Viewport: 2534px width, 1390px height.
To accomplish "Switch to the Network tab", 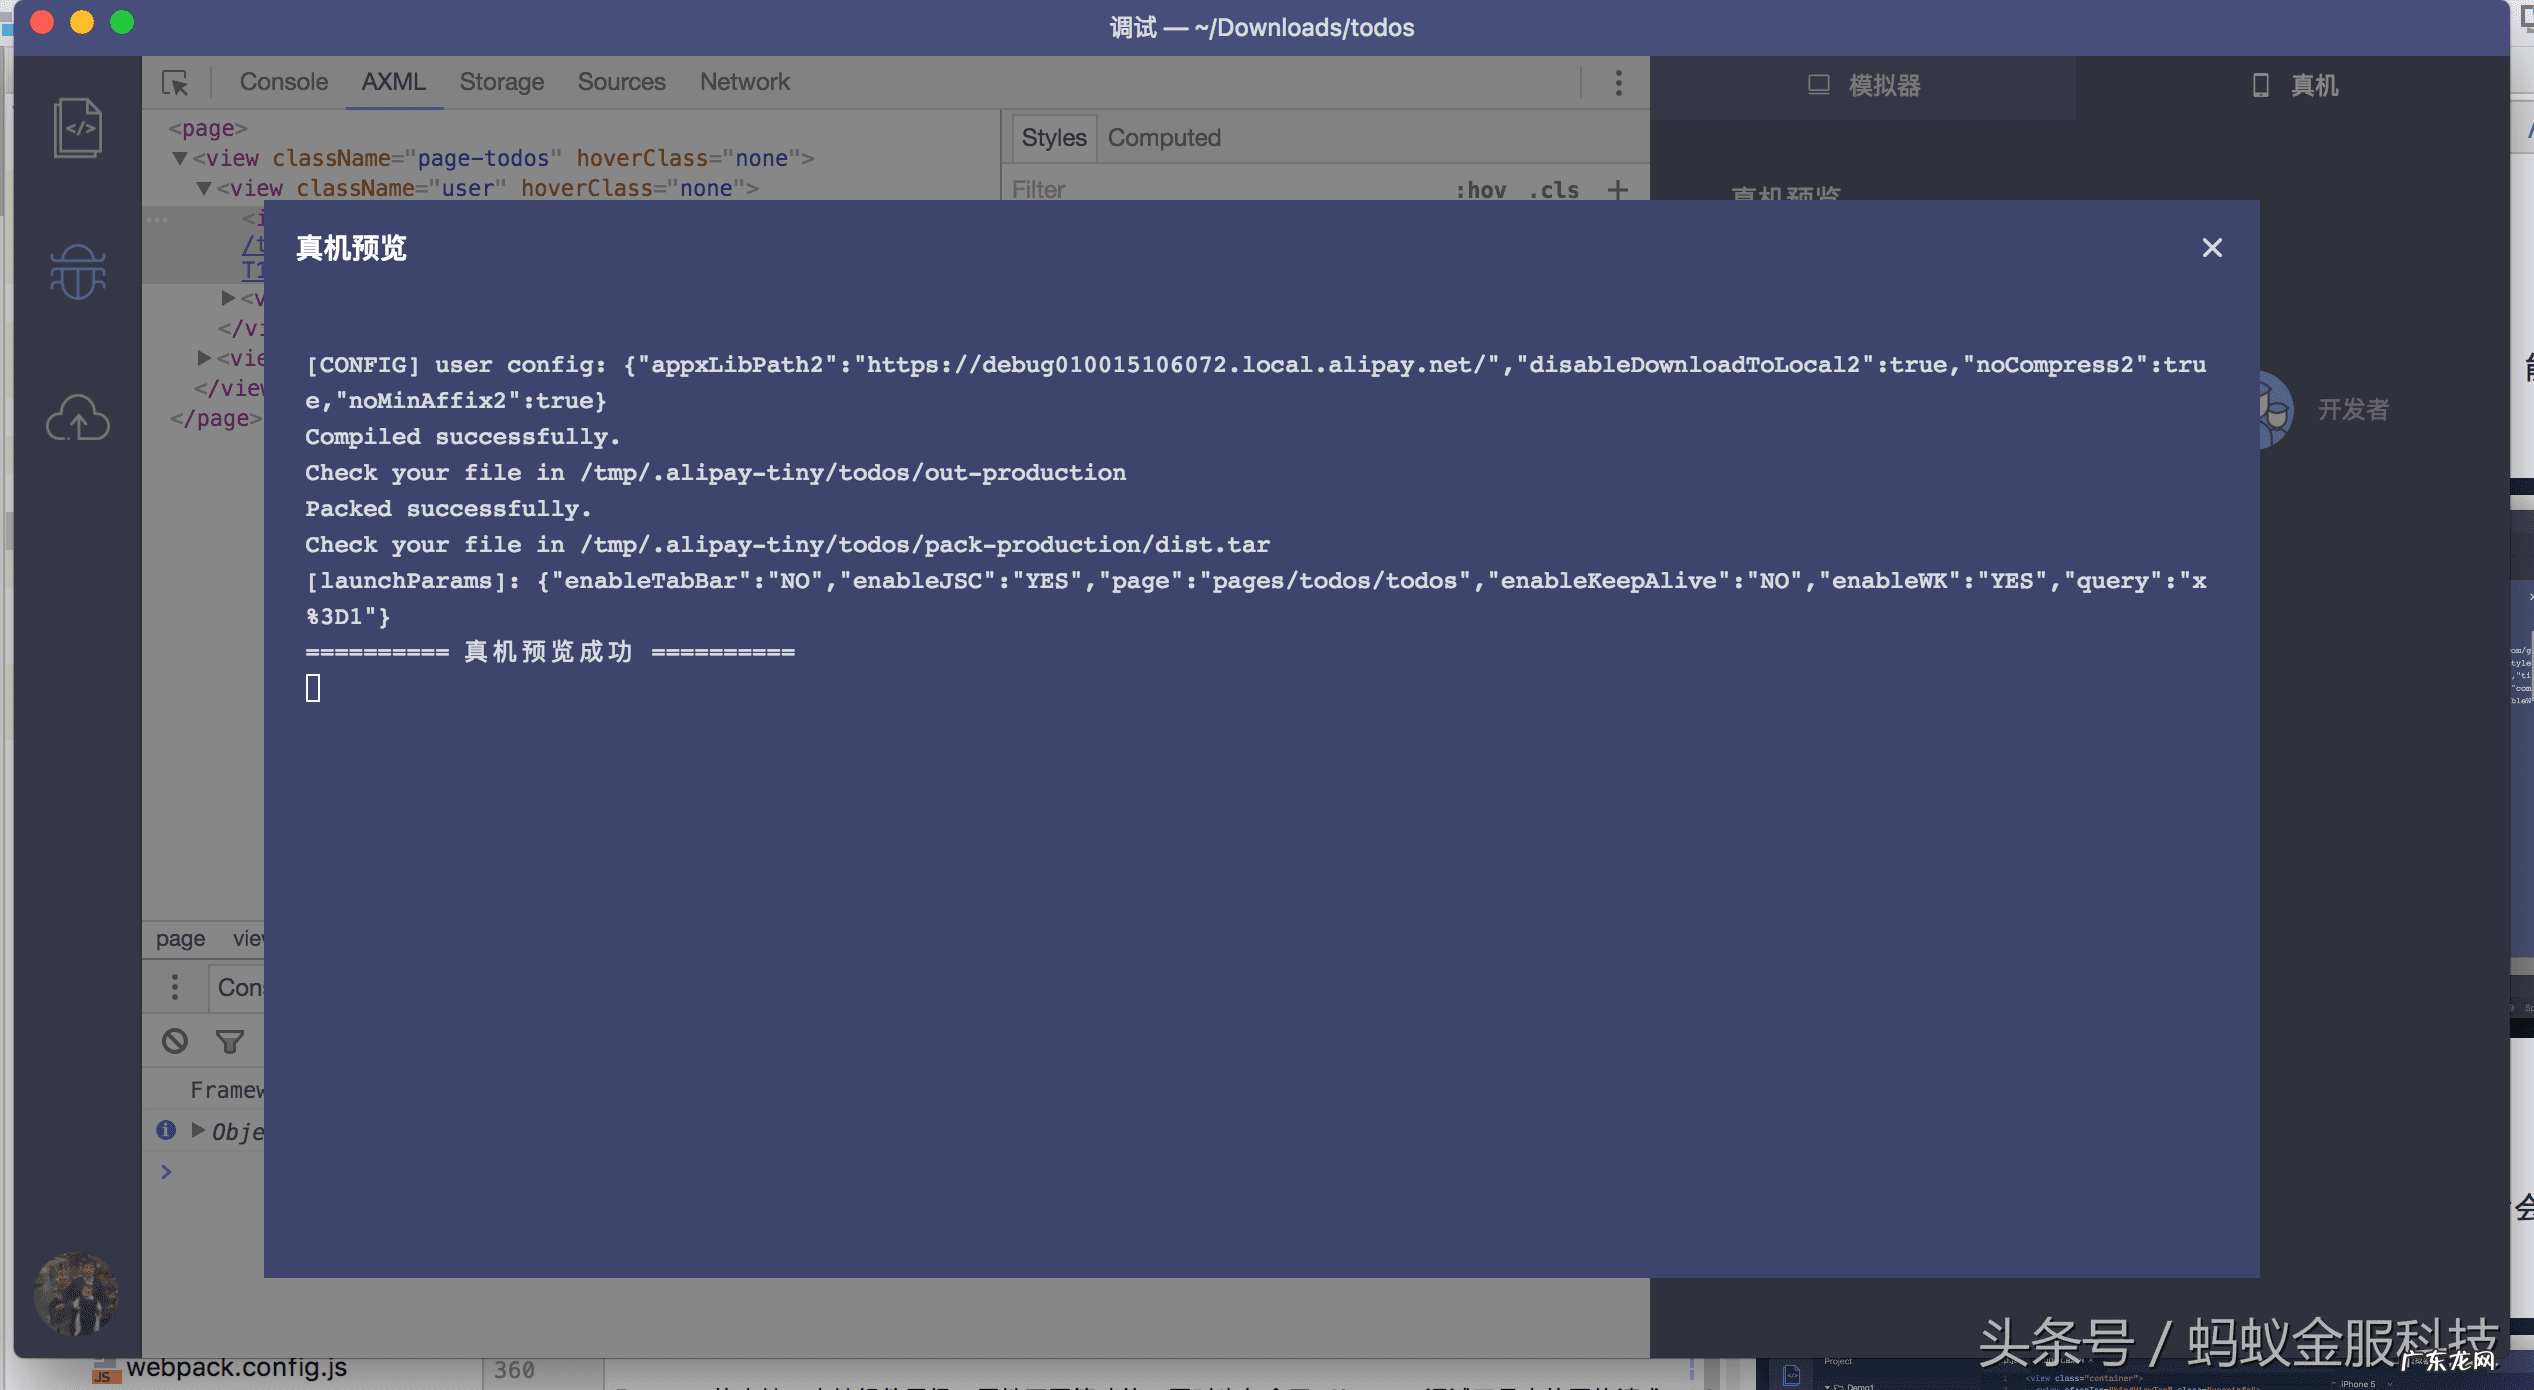I will [x=744, y=82].
